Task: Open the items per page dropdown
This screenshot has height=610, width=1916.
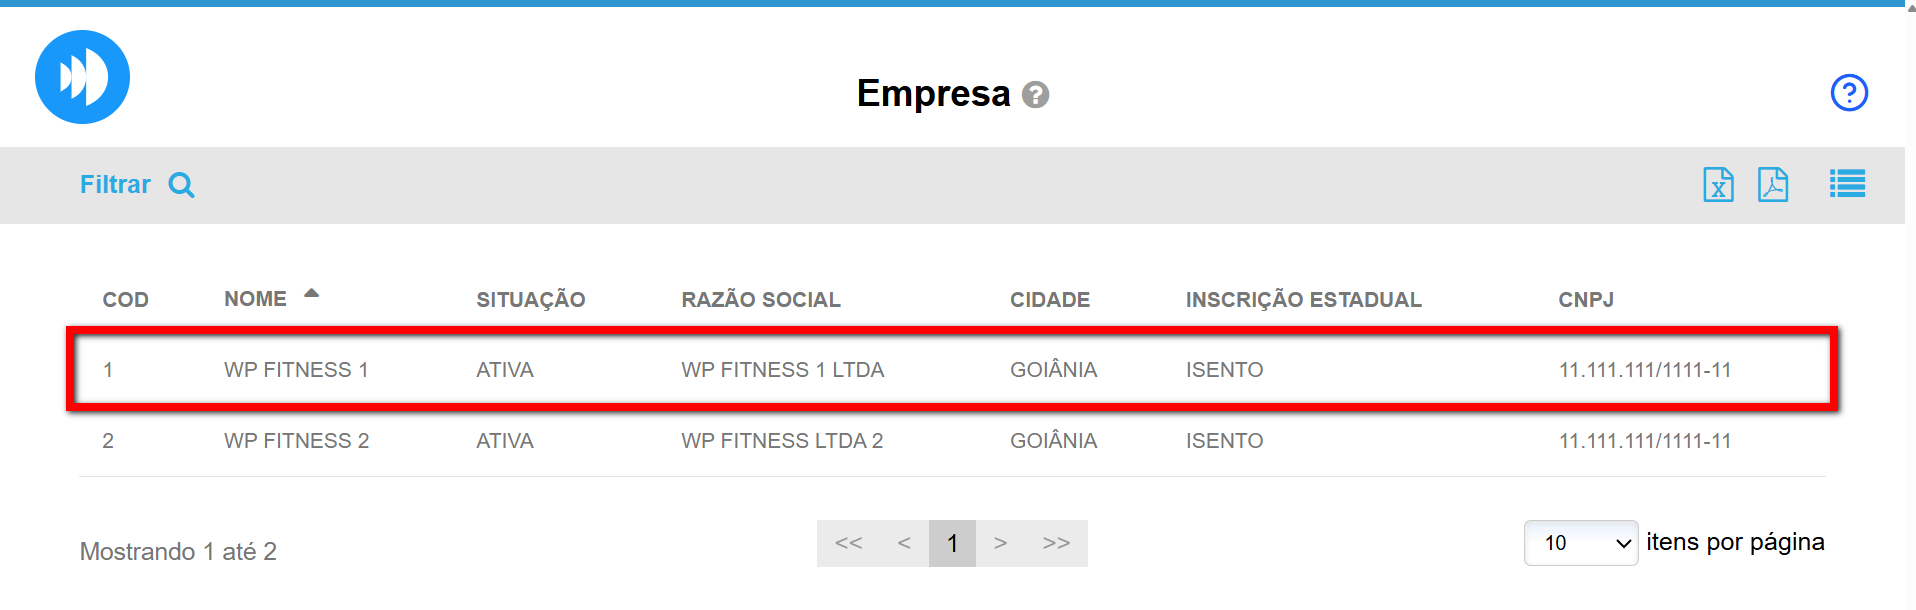Action: coord(1580,543)
